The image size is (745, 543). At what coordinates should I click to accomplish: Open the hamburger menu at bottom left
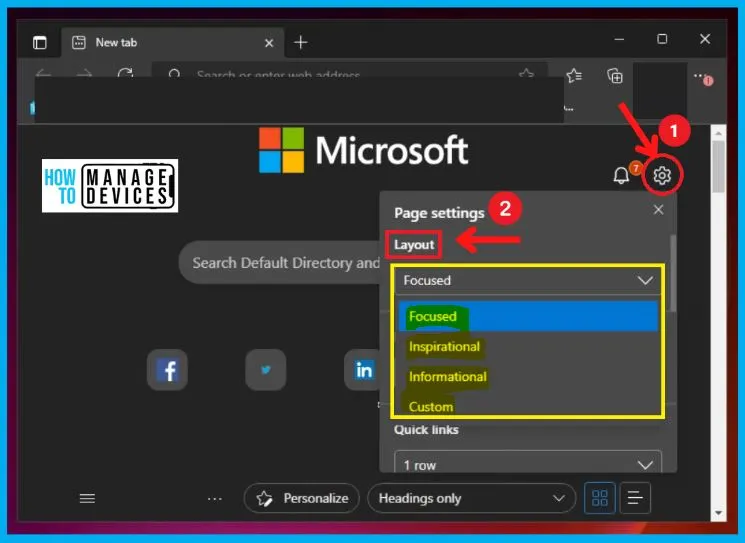(87, 498)
